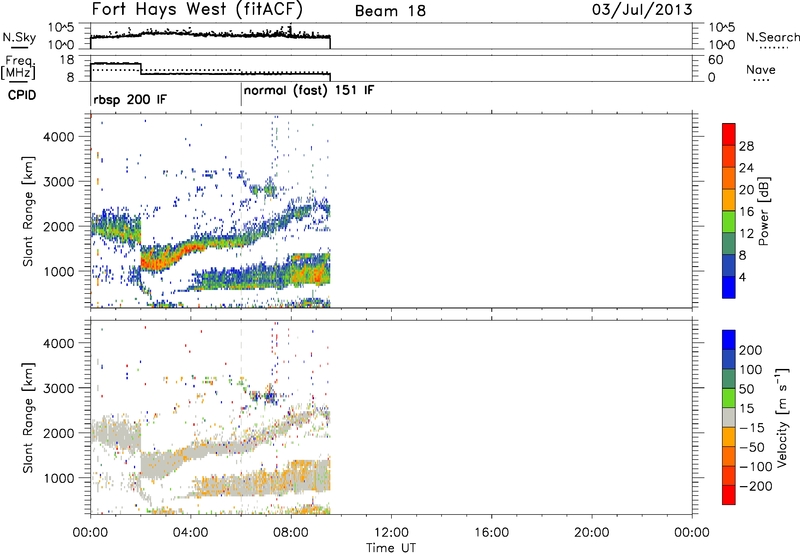Viewport: 800px width, 554px height.
Task: Click the 'Beam 18' label
Action: pyautogui.click(x=390, y=11)
